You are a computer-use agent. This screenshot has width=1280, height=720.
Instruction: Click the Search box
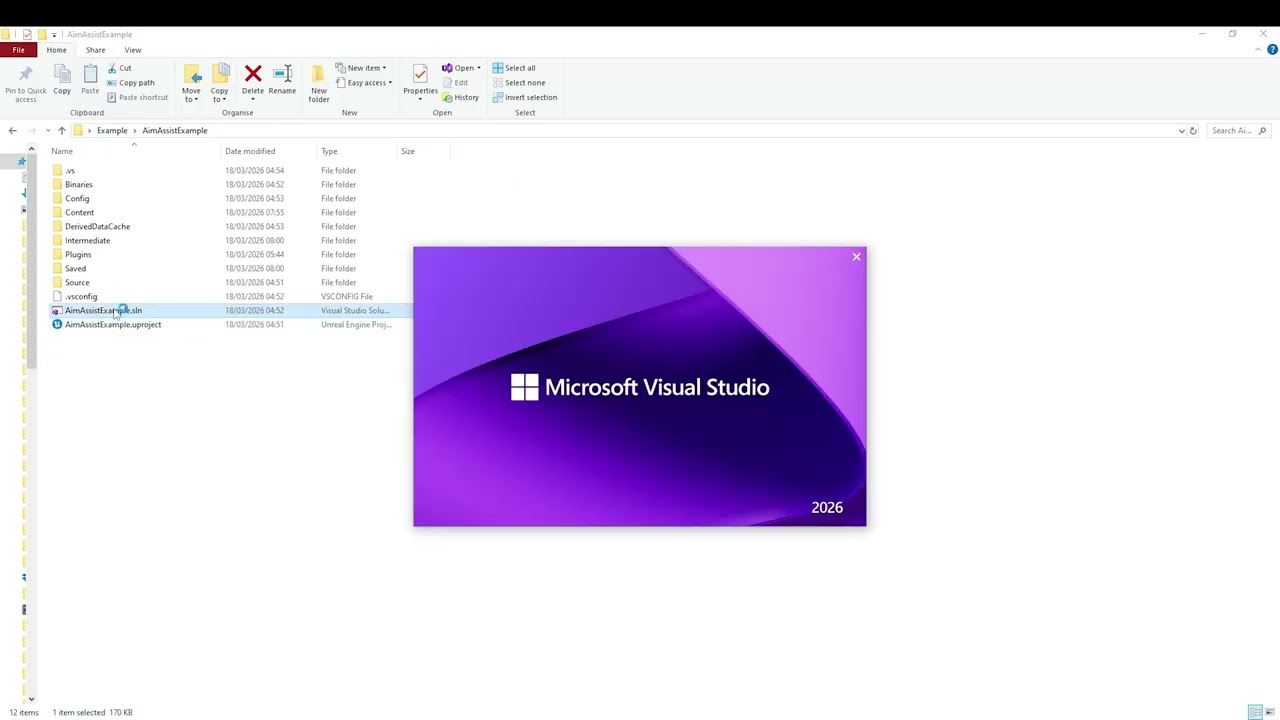click(1237, 131)
